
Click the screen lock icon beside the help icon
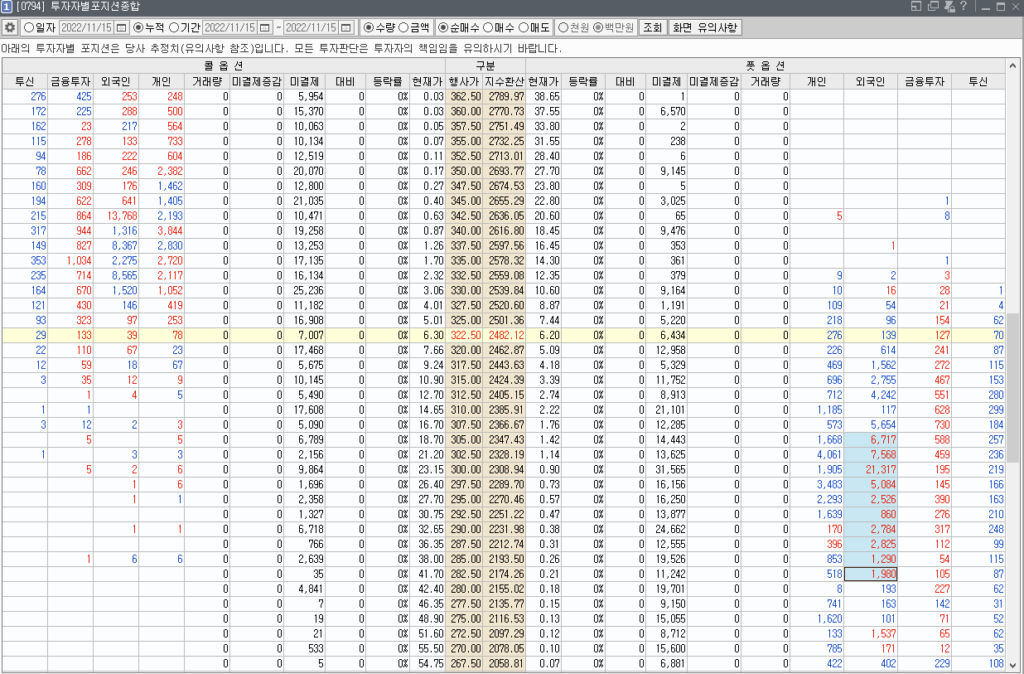(947, 7)
